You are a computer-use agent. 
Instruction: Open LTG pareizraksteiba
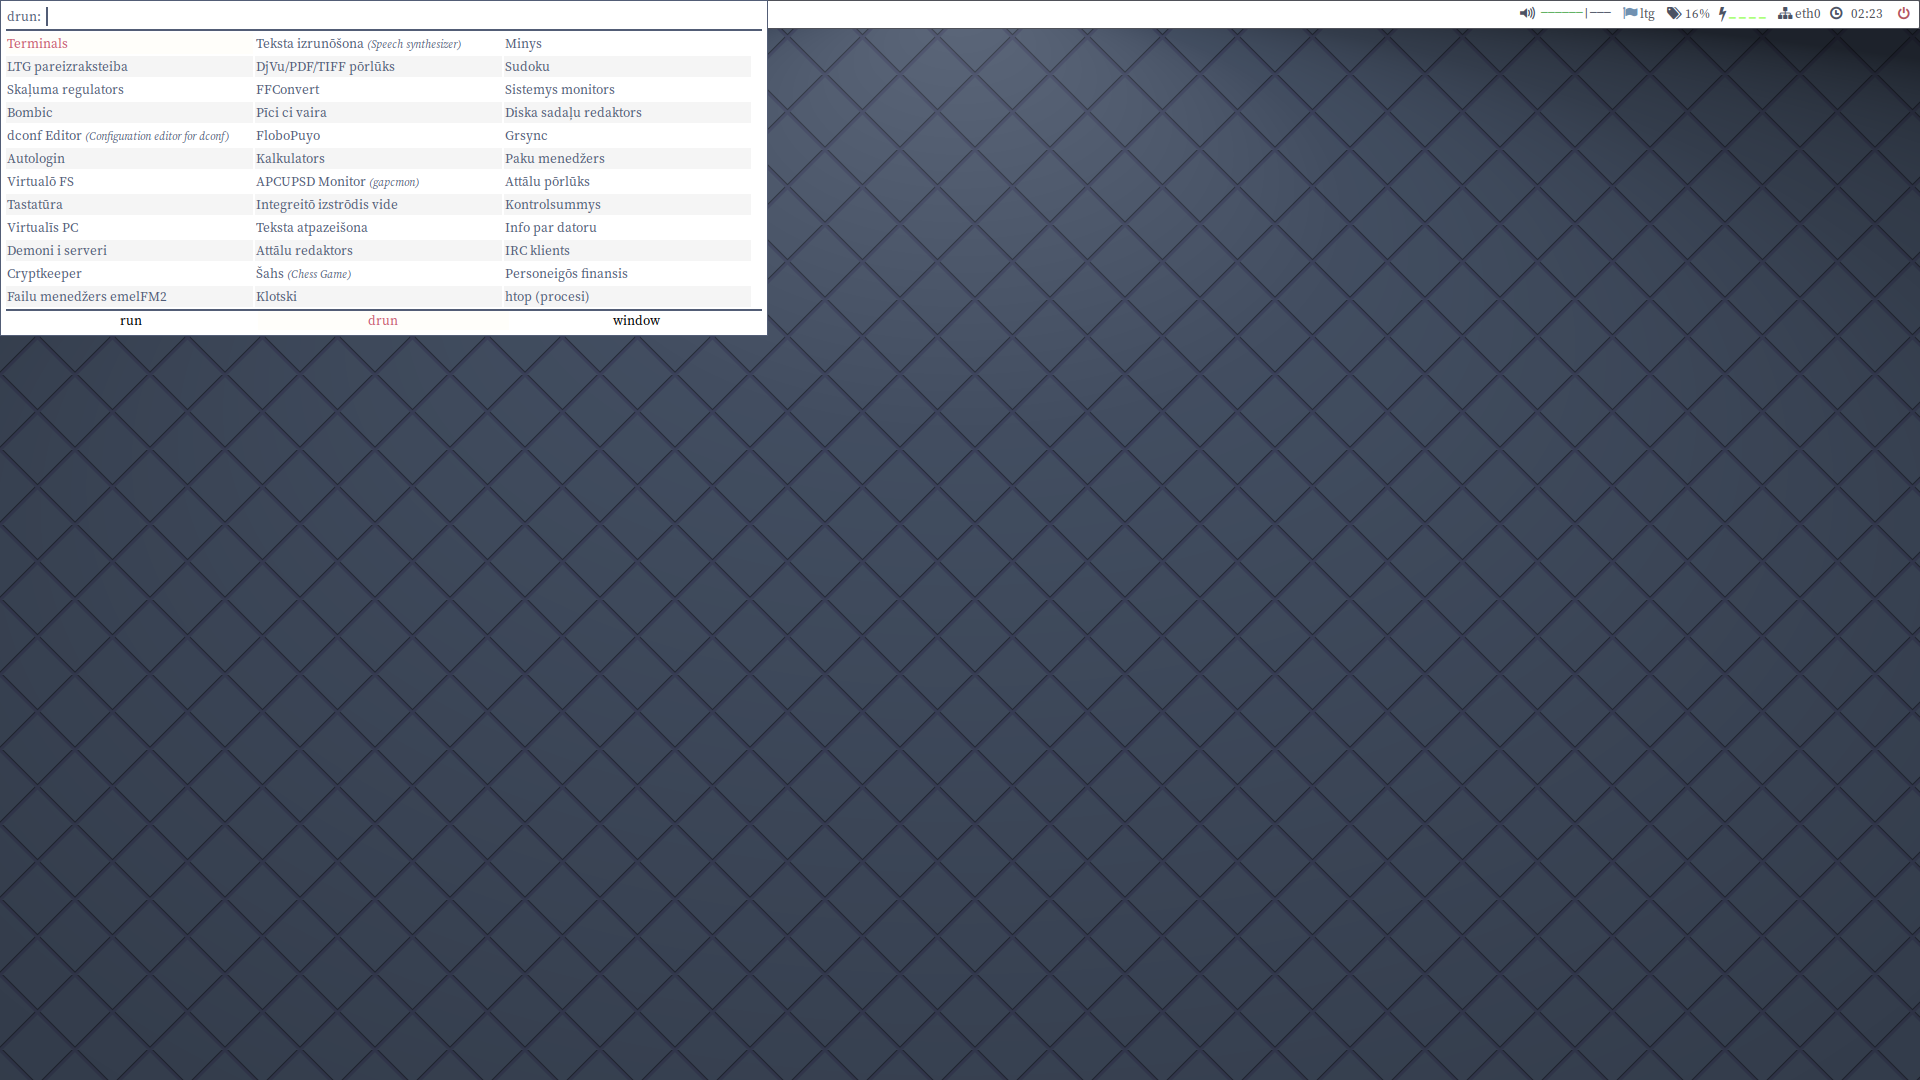[x=128, y=67]
